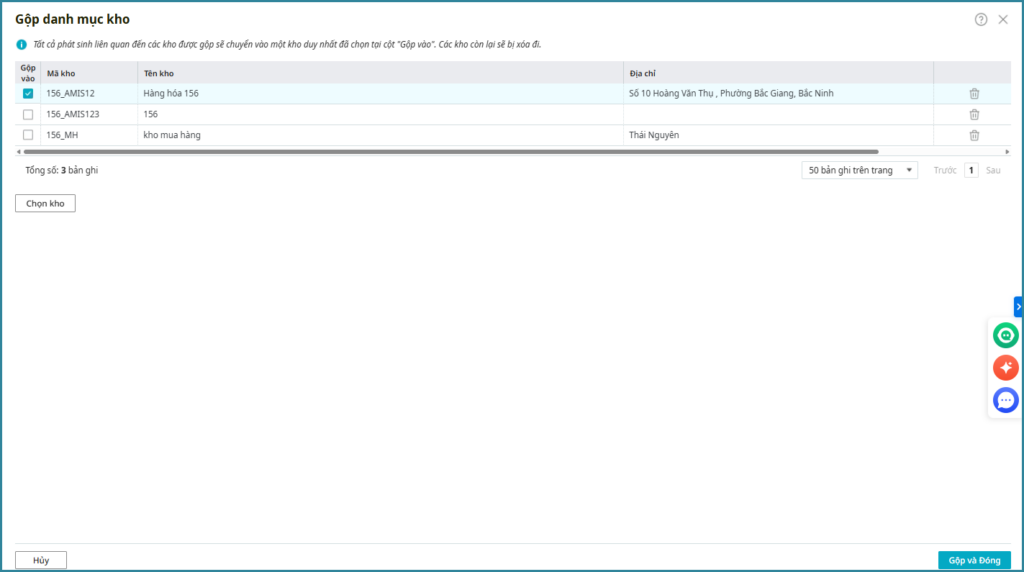Click the info icon beside the notice
1024x572 pixels.
[22, 44]
